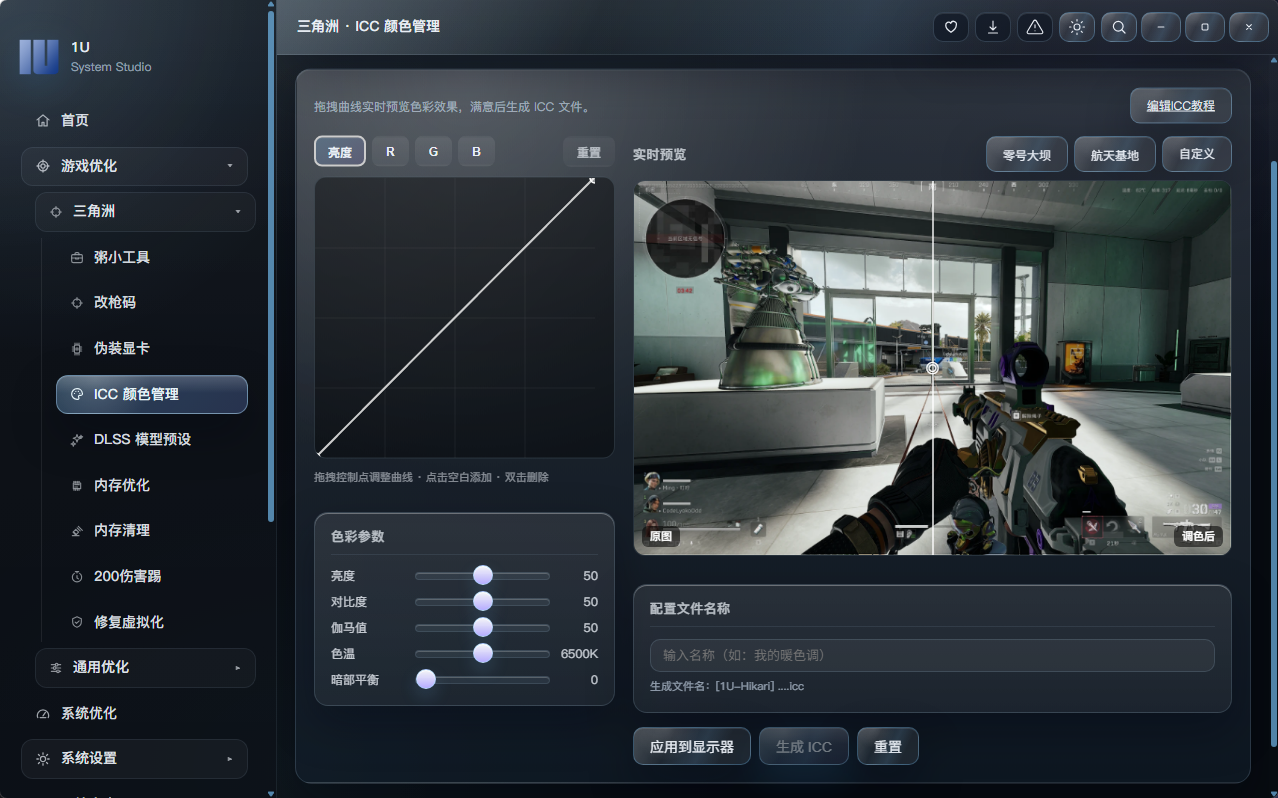
Task: Open search with magnifier icon
Action: click(x=1118, y=27)
